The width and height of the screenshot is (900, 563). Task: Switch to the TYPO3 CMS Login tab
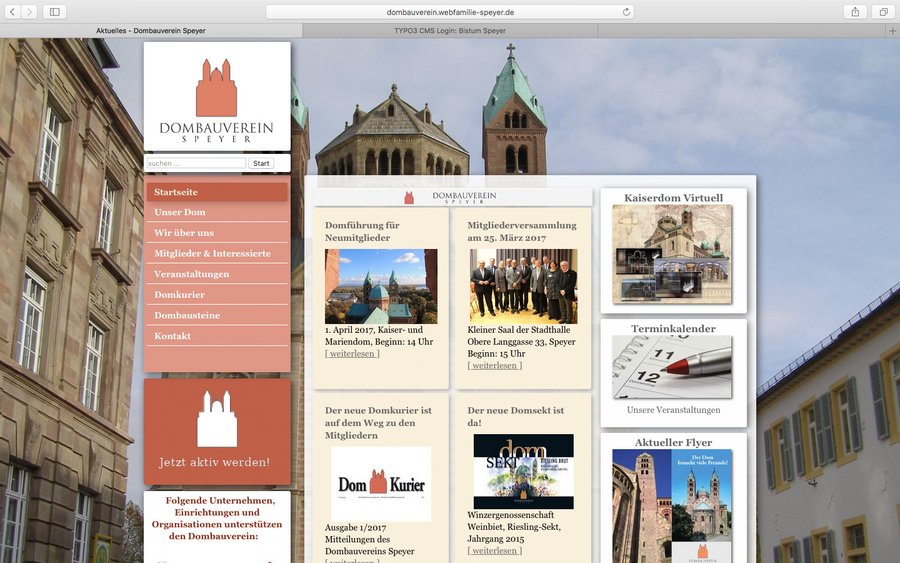(x=450, y=31)
